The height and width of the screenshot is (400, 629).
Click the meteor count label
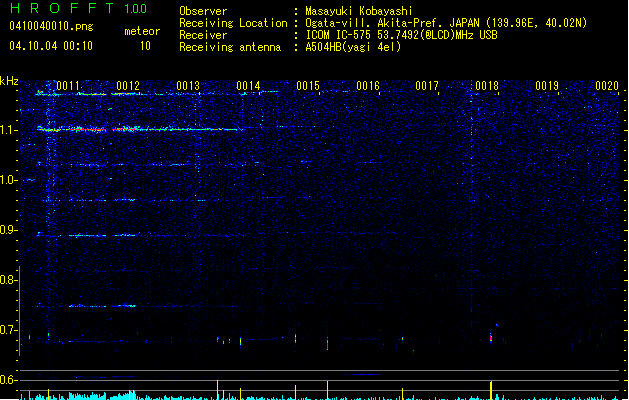142,31
